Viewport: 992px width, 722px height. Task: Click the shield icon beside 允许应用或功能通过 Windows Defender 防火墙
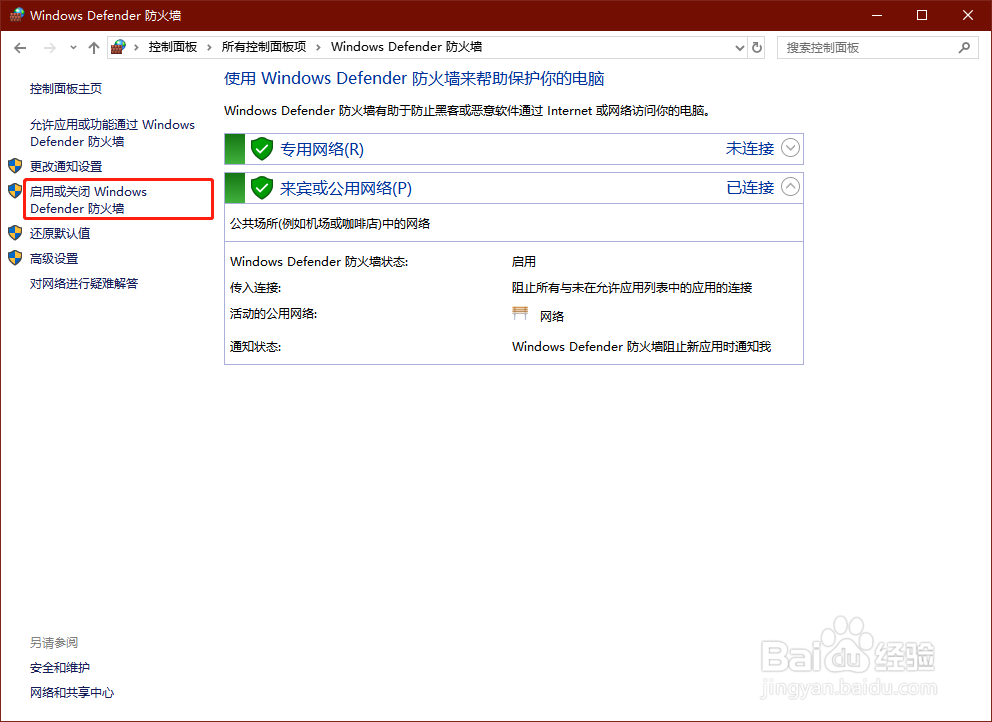[15, 124]
